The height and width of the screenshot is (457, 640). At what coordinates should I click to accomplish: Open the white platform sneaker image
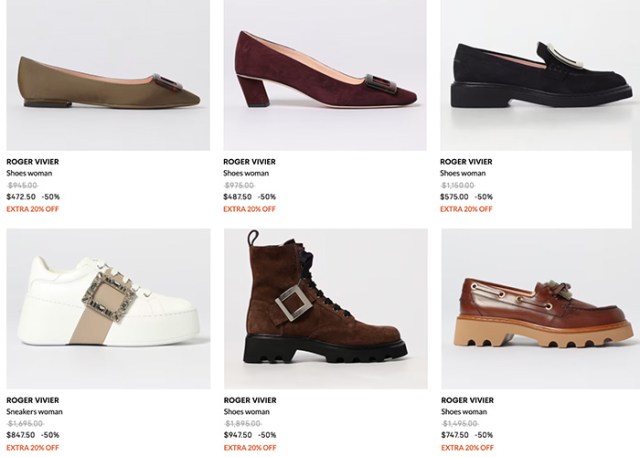pos(107,308)
